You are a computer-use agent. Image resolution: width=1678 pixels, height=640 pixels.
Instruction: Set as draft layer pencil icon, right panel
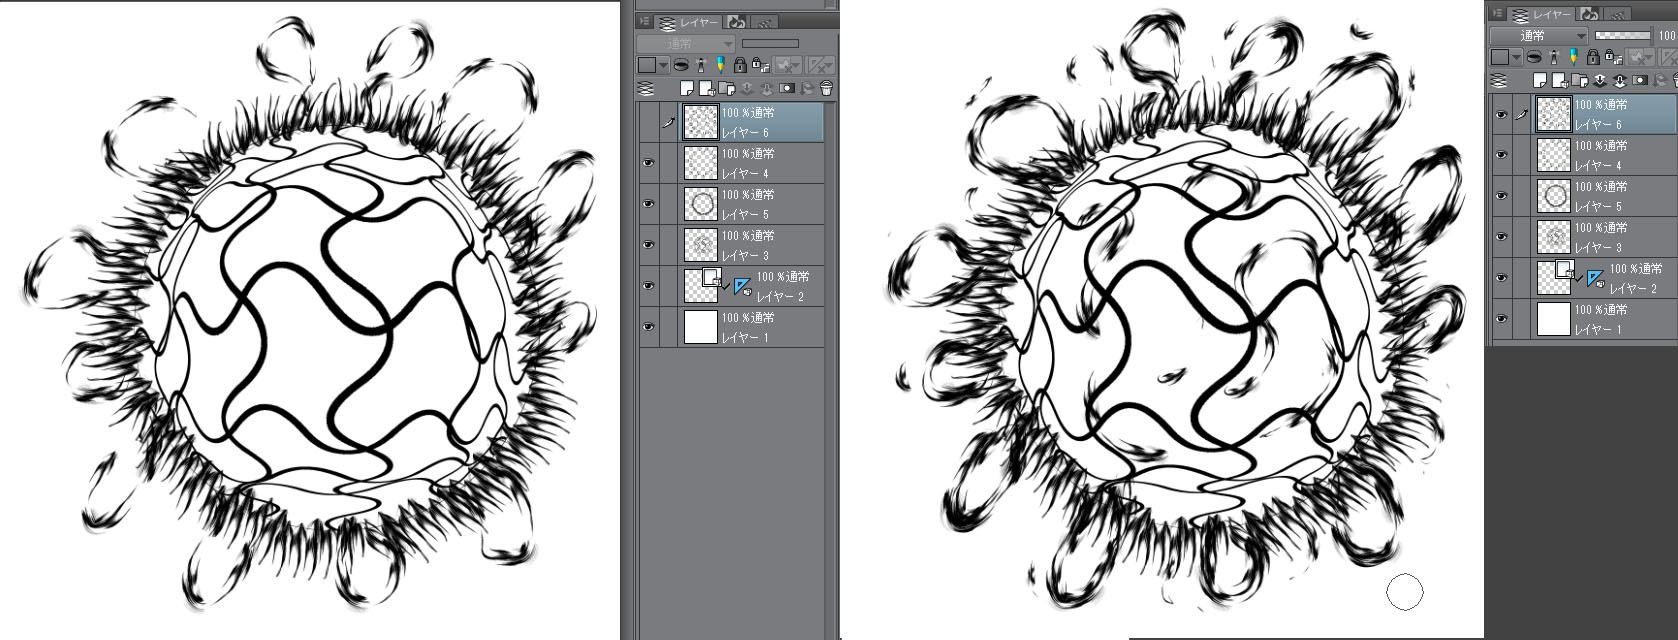pyautogui.click(x=1573, y=57)
